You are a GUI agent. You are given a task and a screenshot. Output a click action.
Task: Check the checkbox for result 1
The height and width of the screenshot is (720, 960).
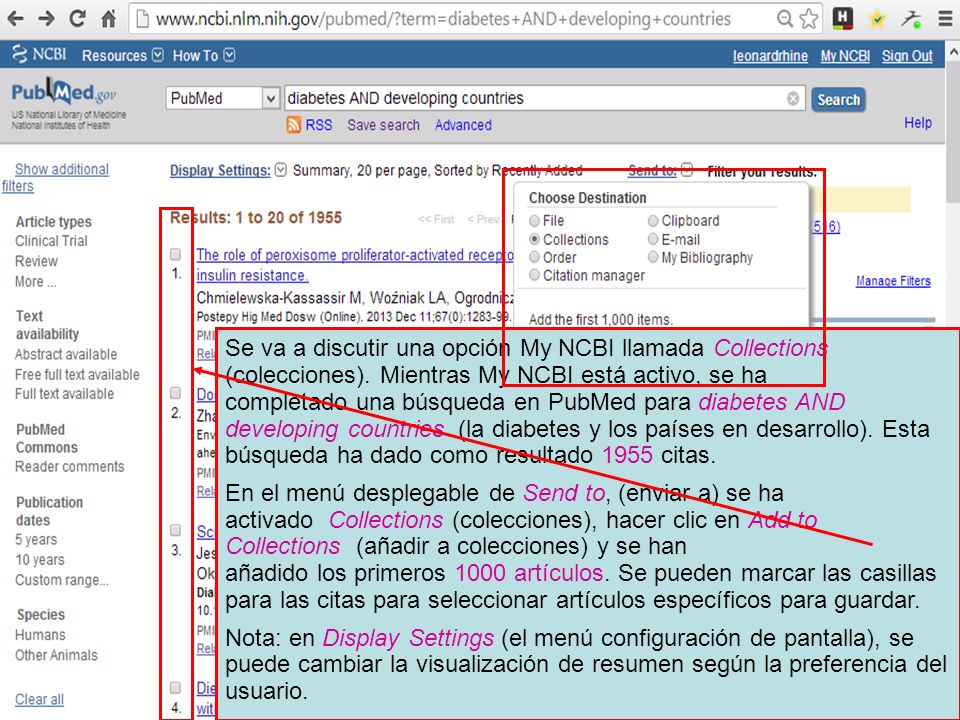(176, 254)
